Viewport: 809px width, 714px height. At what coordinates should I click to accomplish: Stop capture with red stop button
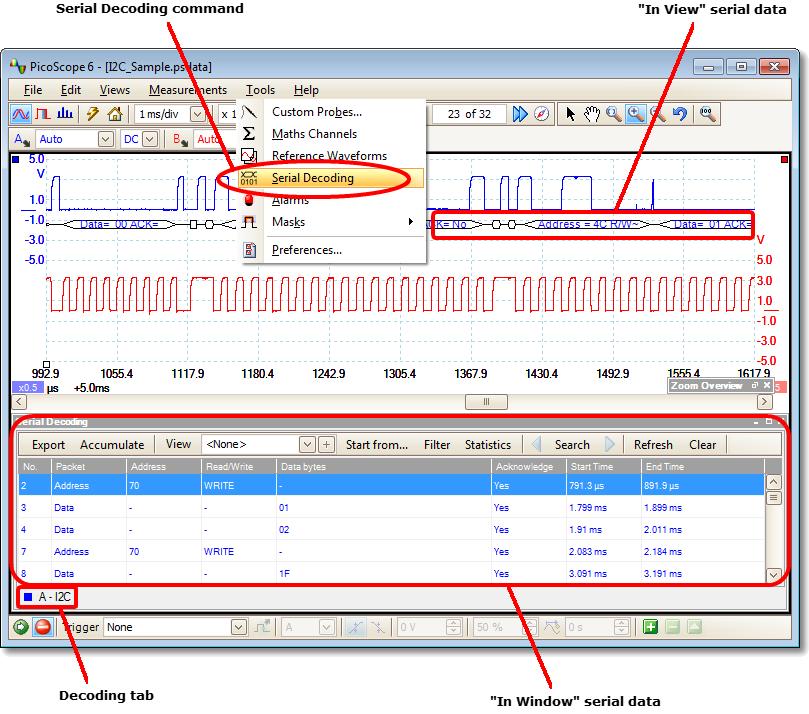coord(43,627)
